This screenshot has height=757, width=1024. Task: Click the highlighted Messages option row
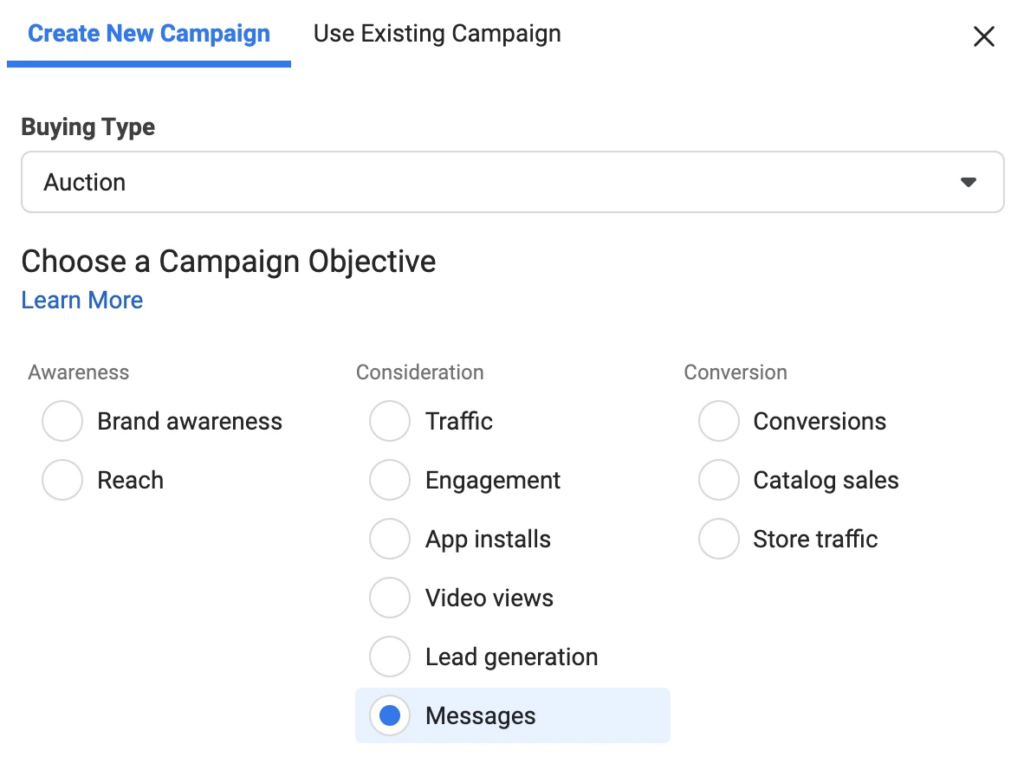(512, 716)
